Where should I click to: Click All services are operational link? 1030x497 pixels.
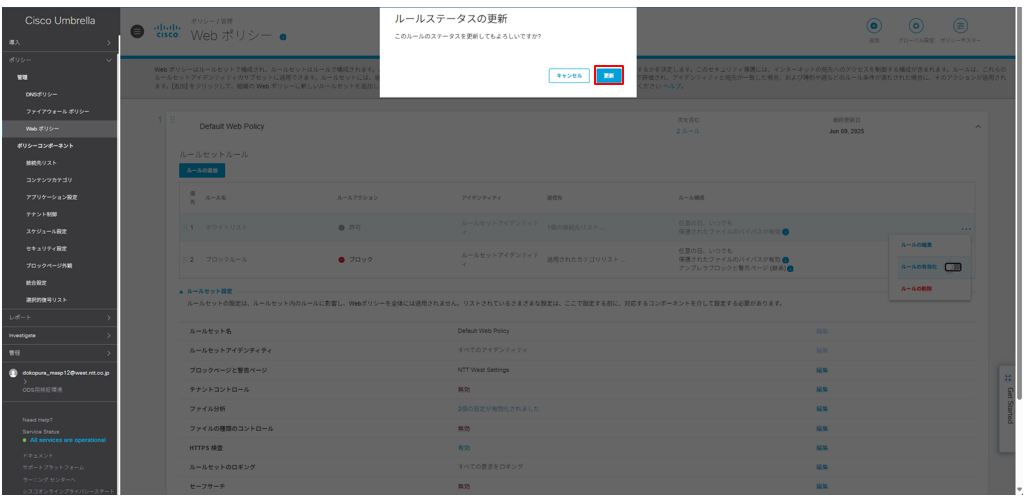click(68, 441)
